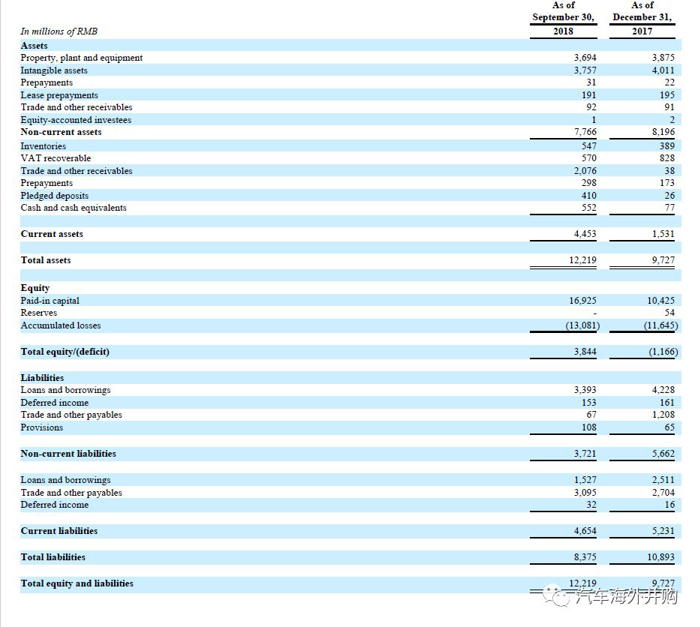The width and height of the screenshot is (700, 627).
Task: Click the 'VAT recoverable' row label
Action: [56, 158]
